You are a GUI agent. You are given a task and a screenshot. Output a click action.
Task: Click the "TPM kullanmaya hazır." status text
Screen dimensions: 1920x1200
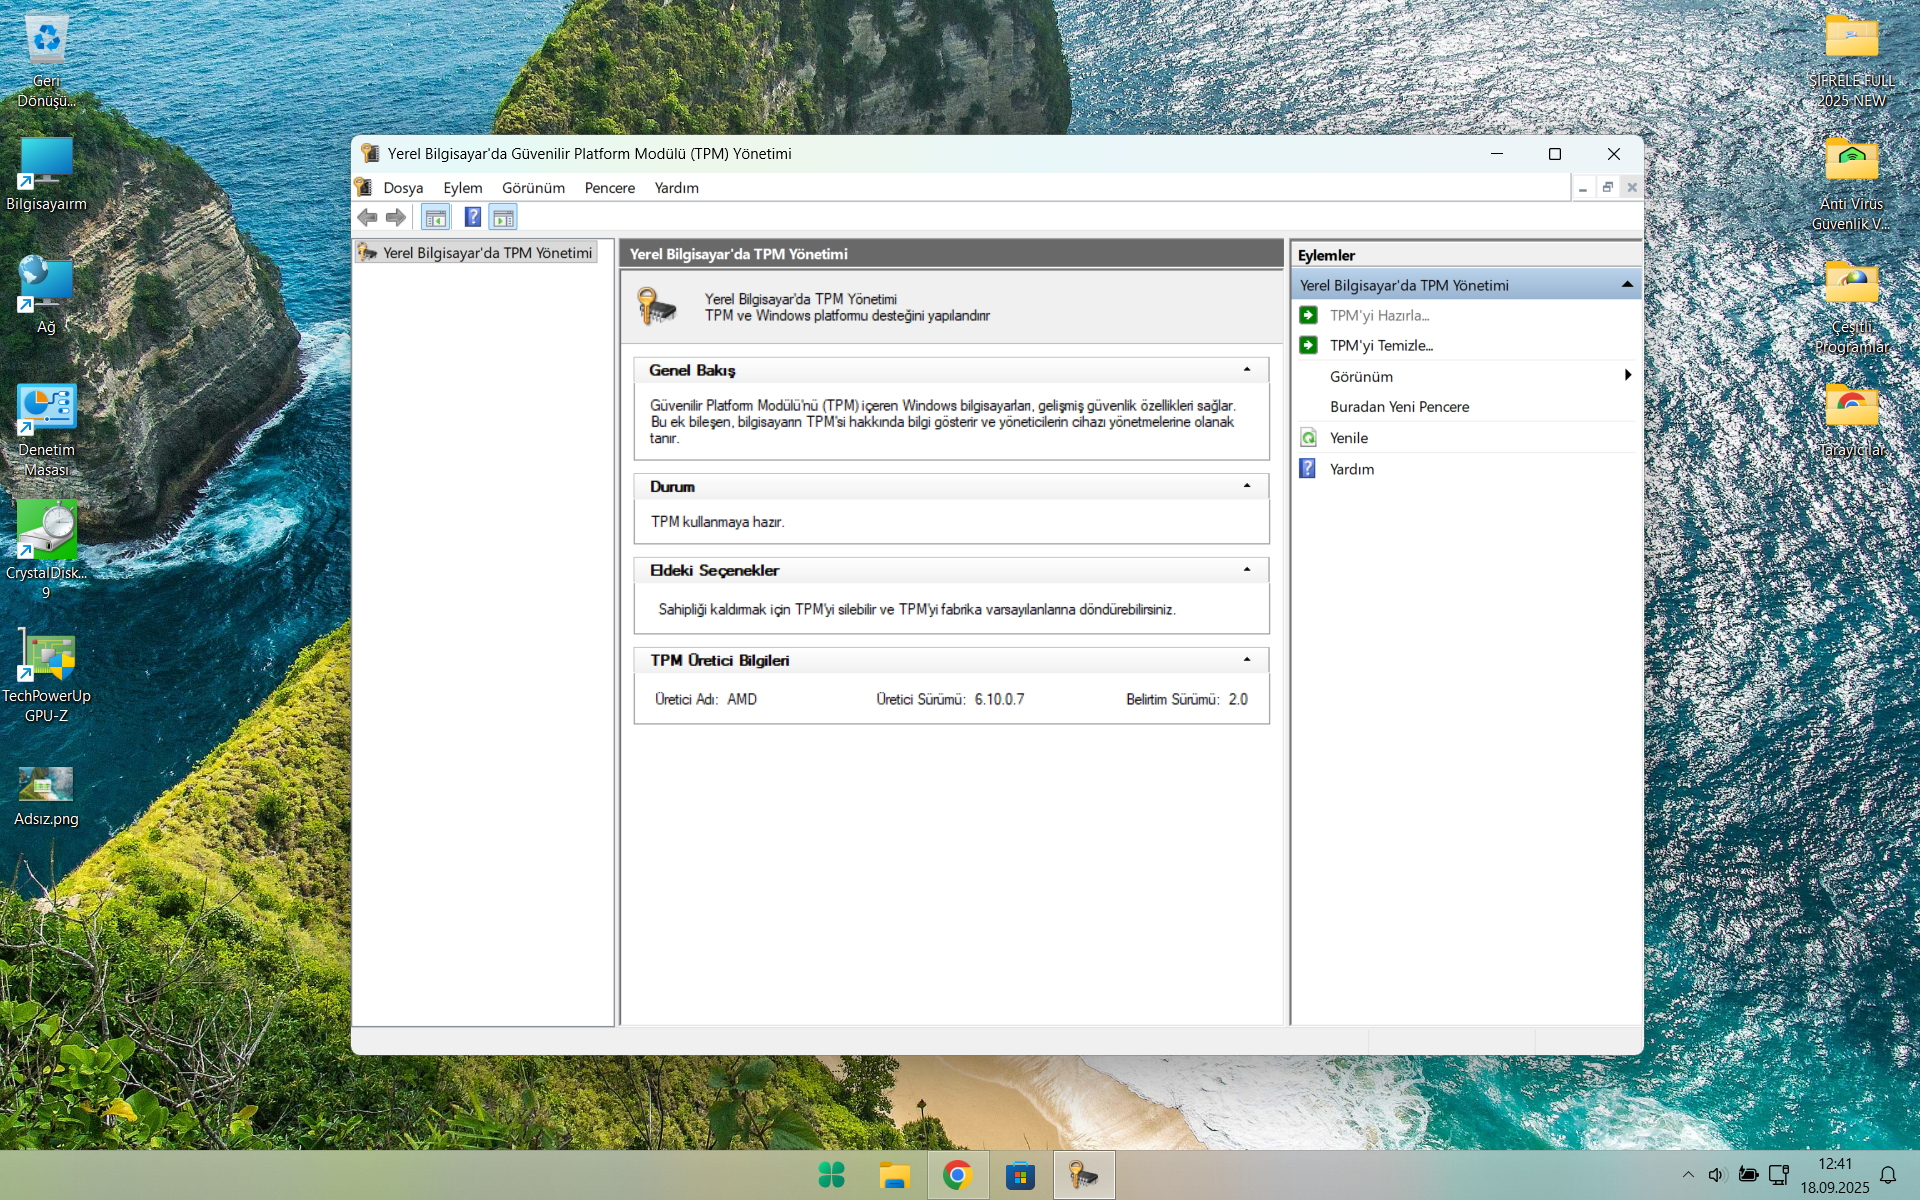[x=717, y=522]
